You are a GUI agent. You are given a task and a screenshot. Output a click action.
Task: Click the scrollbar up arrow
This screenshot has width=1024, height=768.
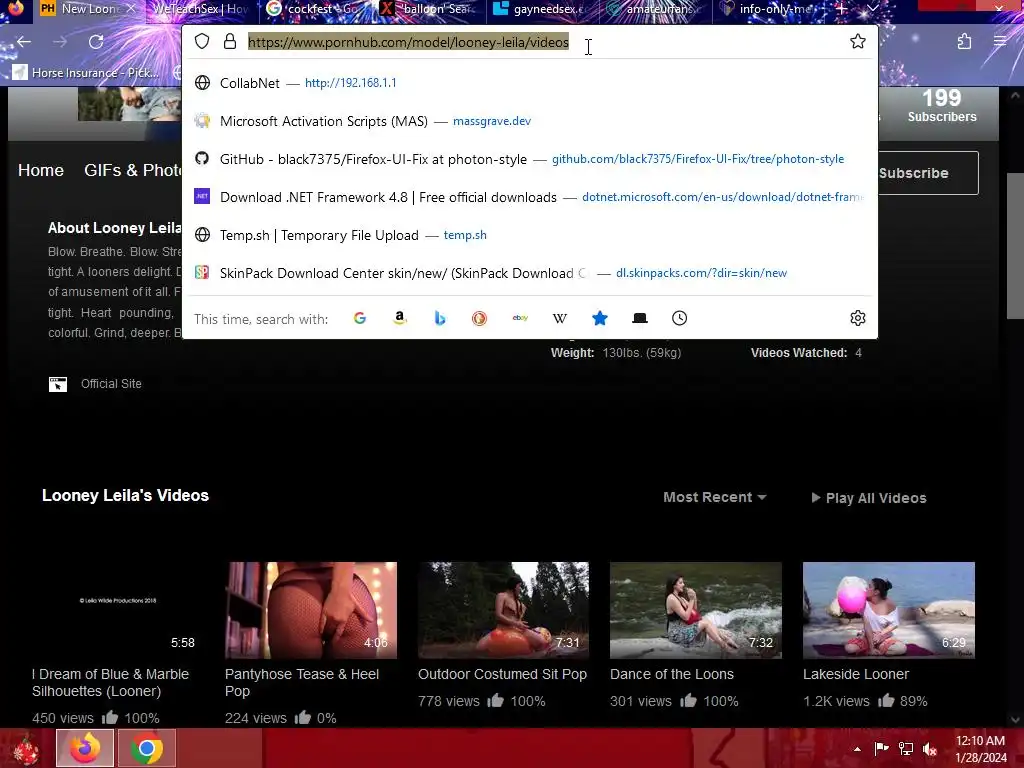pyautogui.click(x=1014, y=95)
